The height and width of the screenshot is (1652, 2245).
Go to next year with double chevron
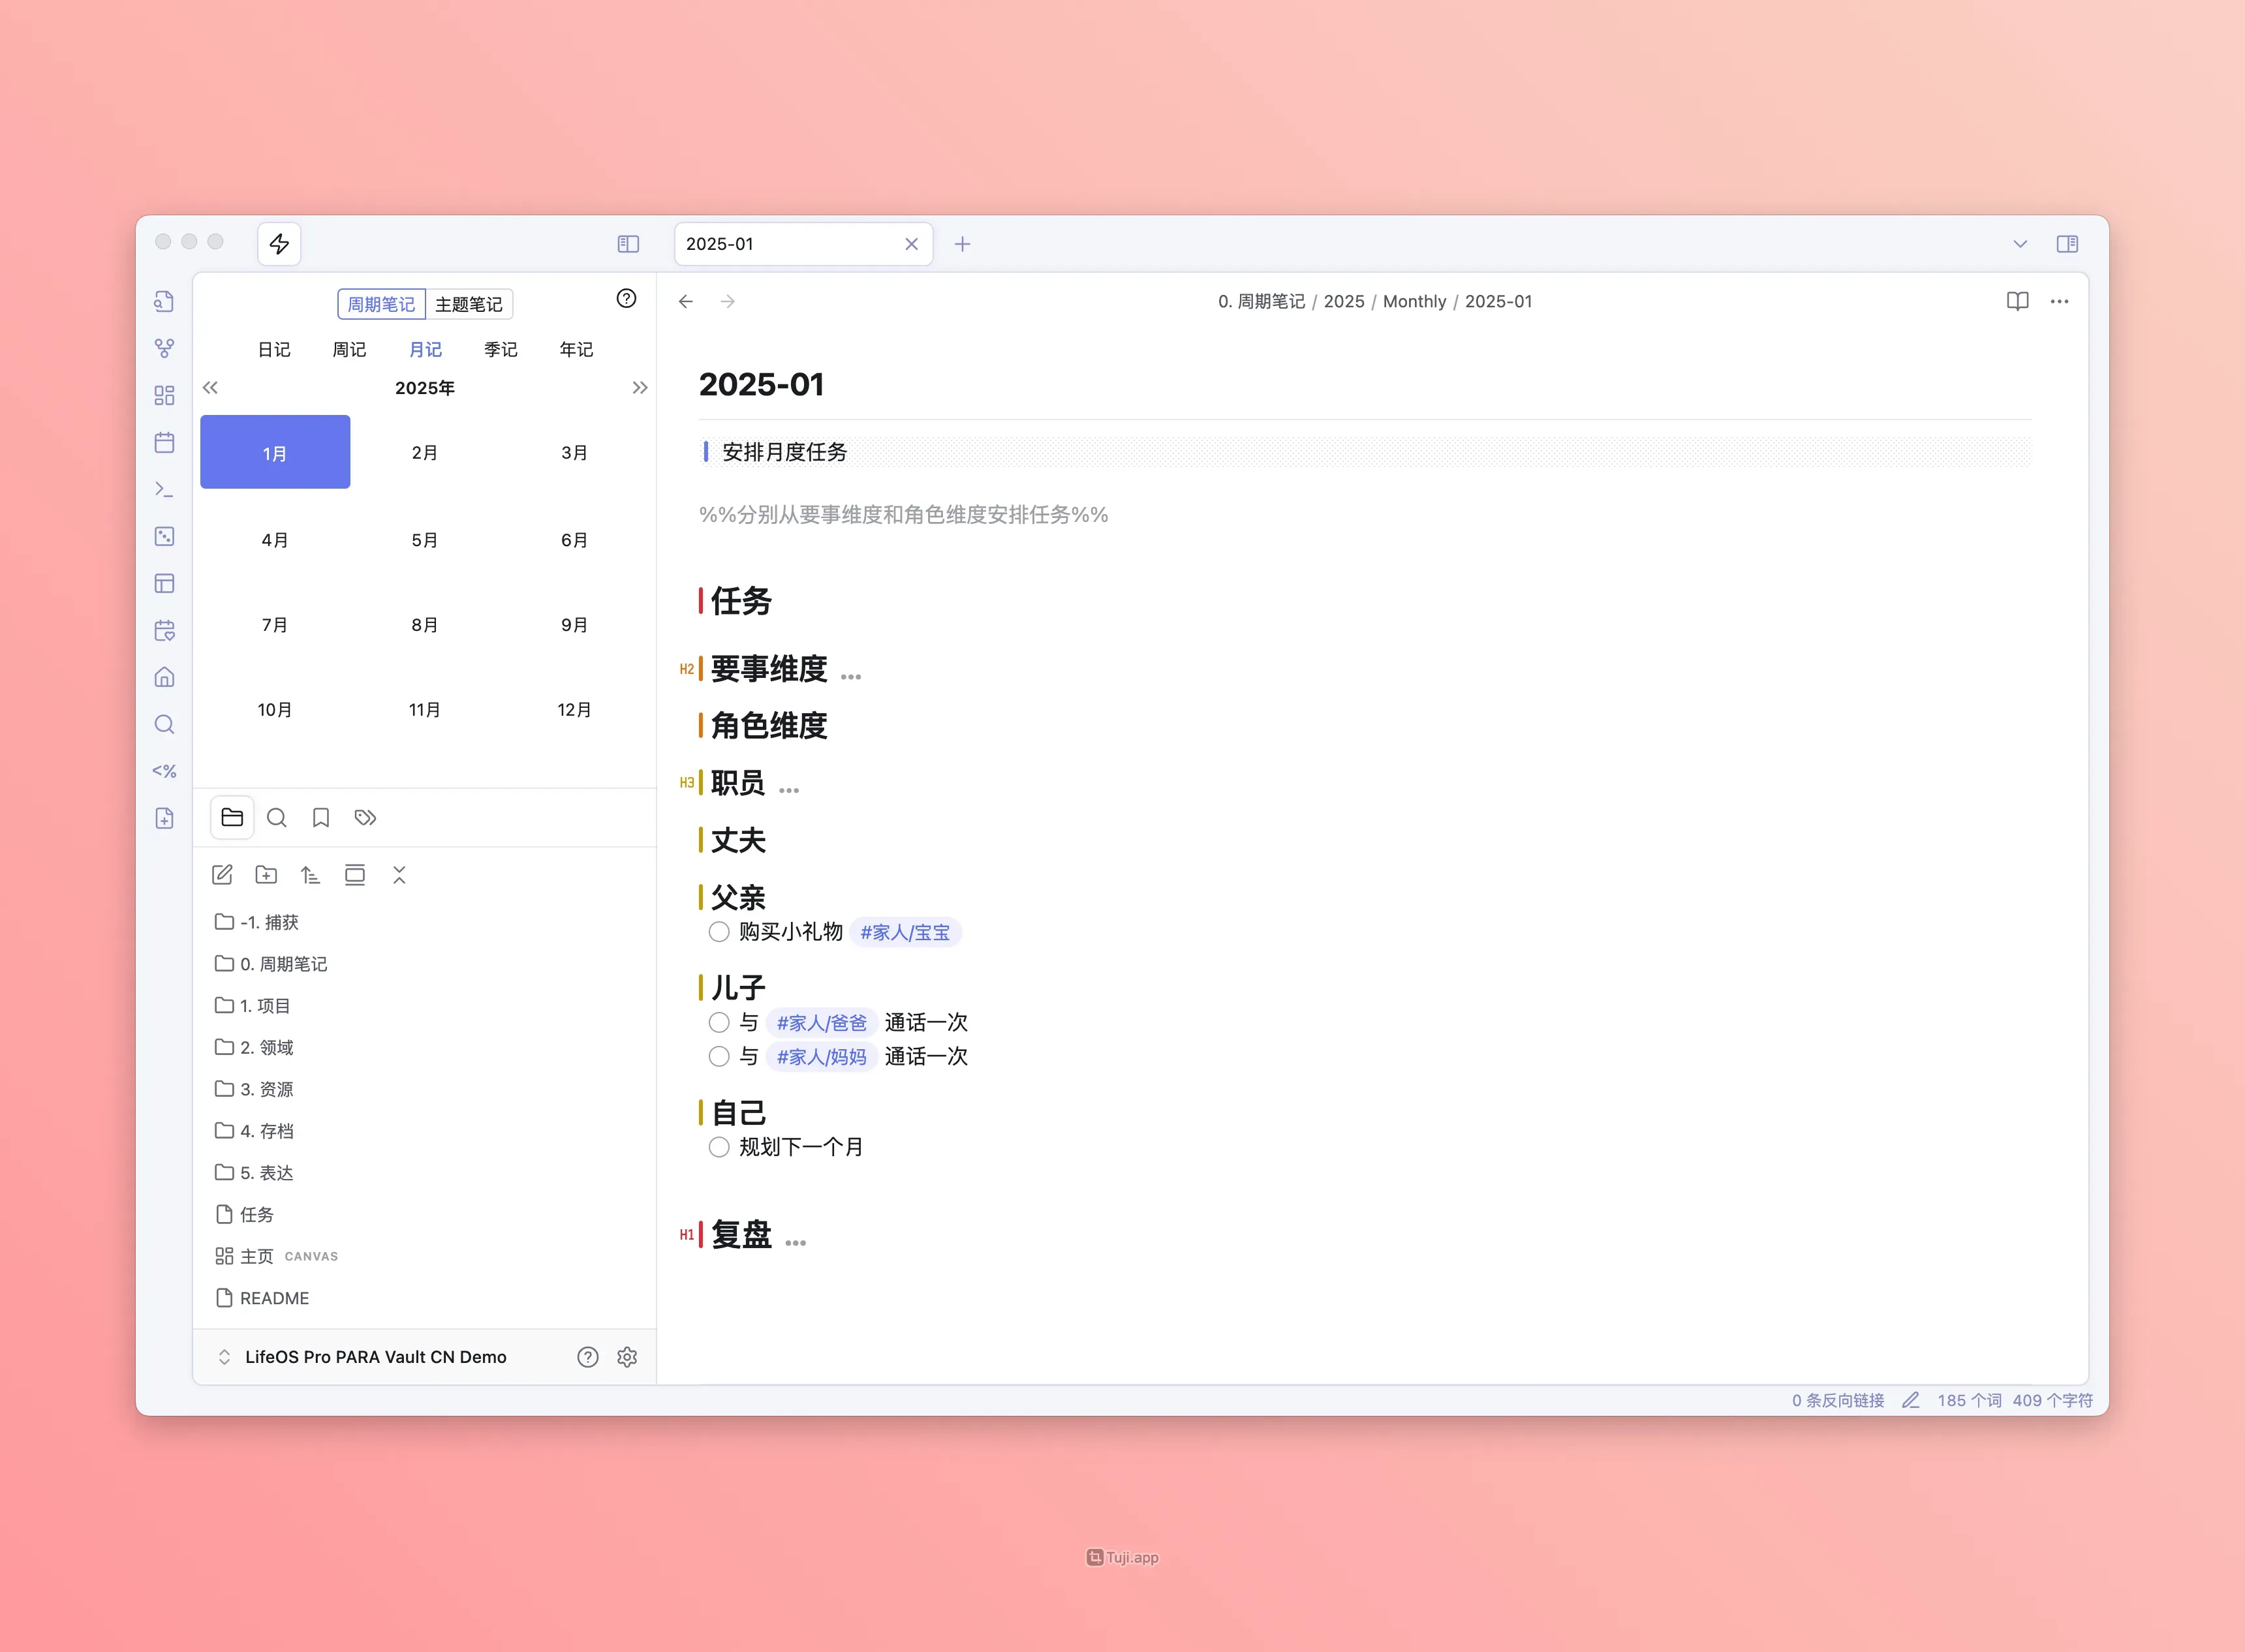point(640,388)
